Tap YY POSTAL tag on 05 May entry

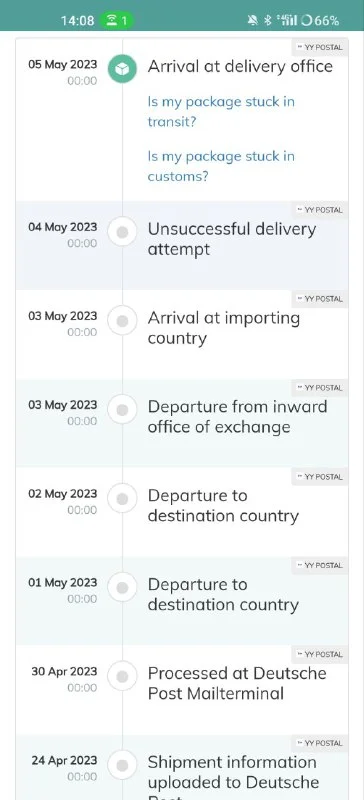click(320, 47)
